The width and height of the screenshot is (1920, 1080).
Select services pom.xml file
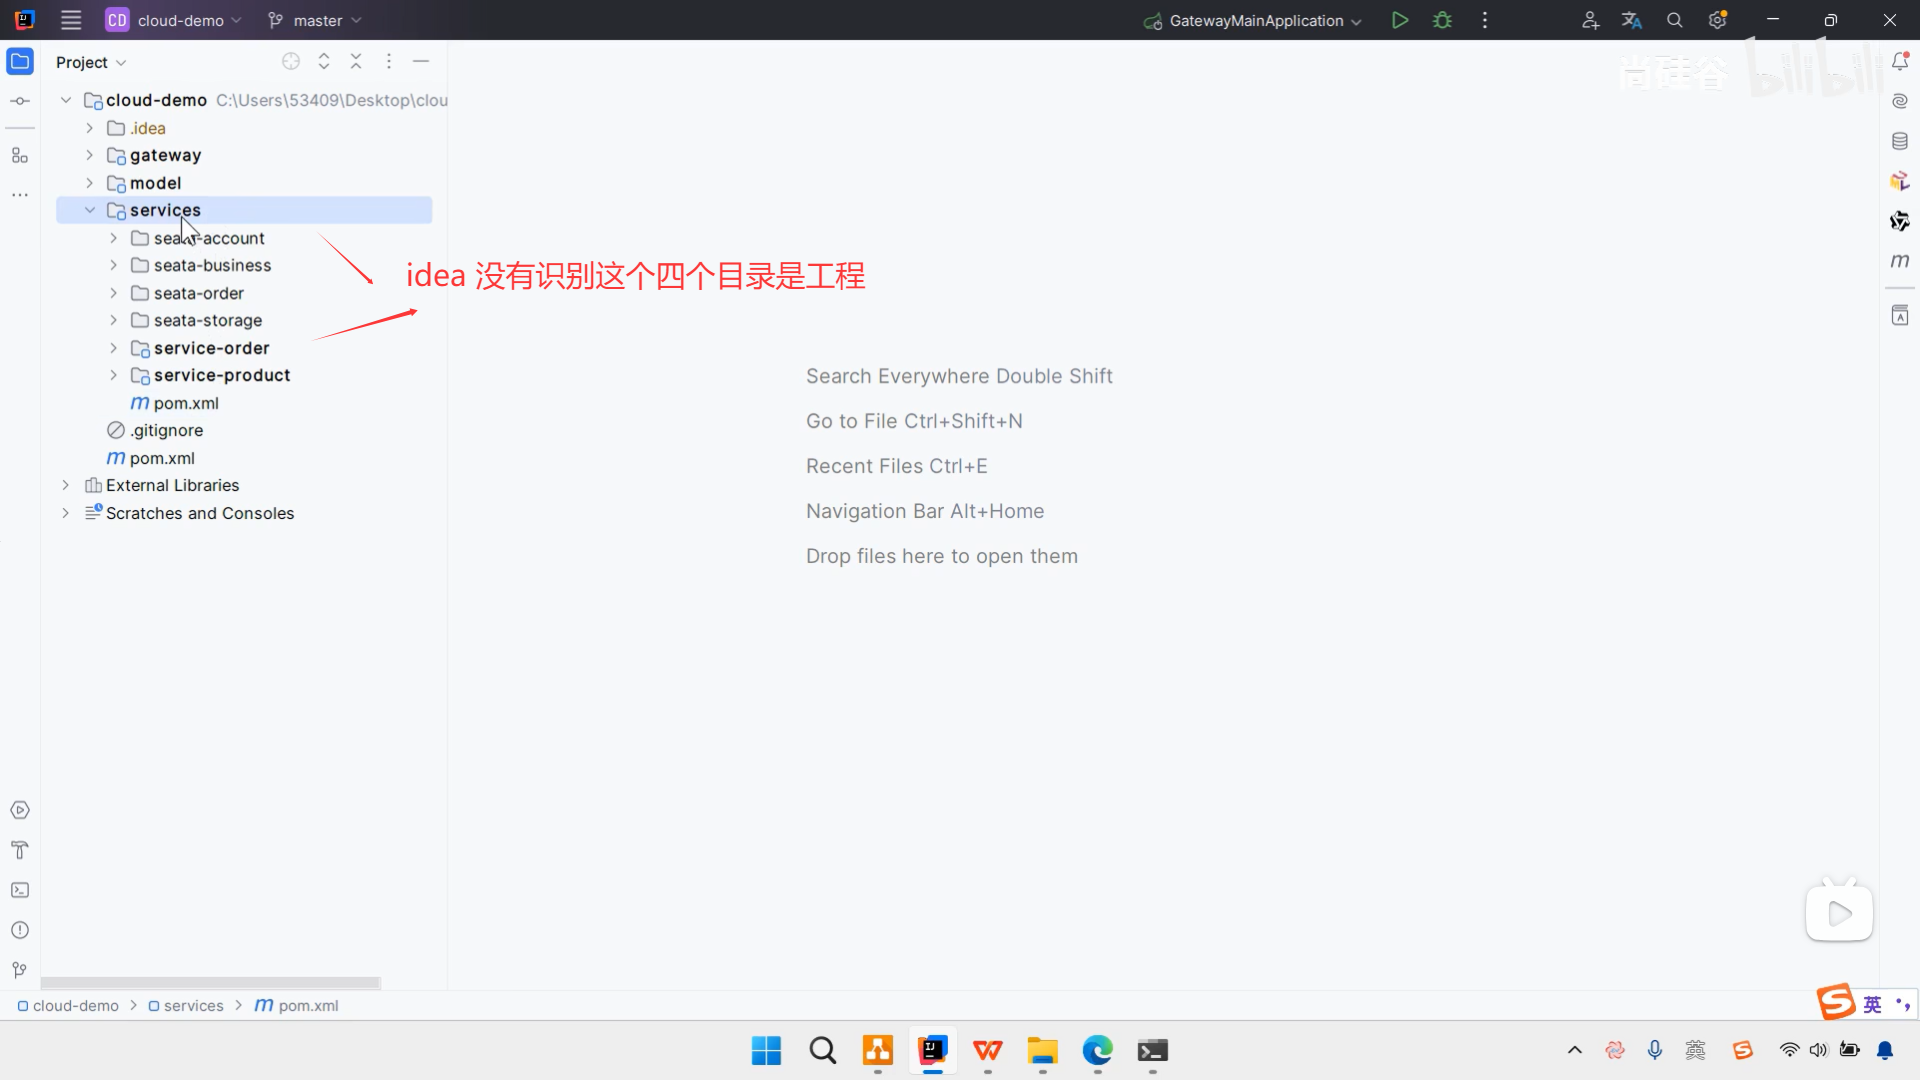(x=186, y=403)
